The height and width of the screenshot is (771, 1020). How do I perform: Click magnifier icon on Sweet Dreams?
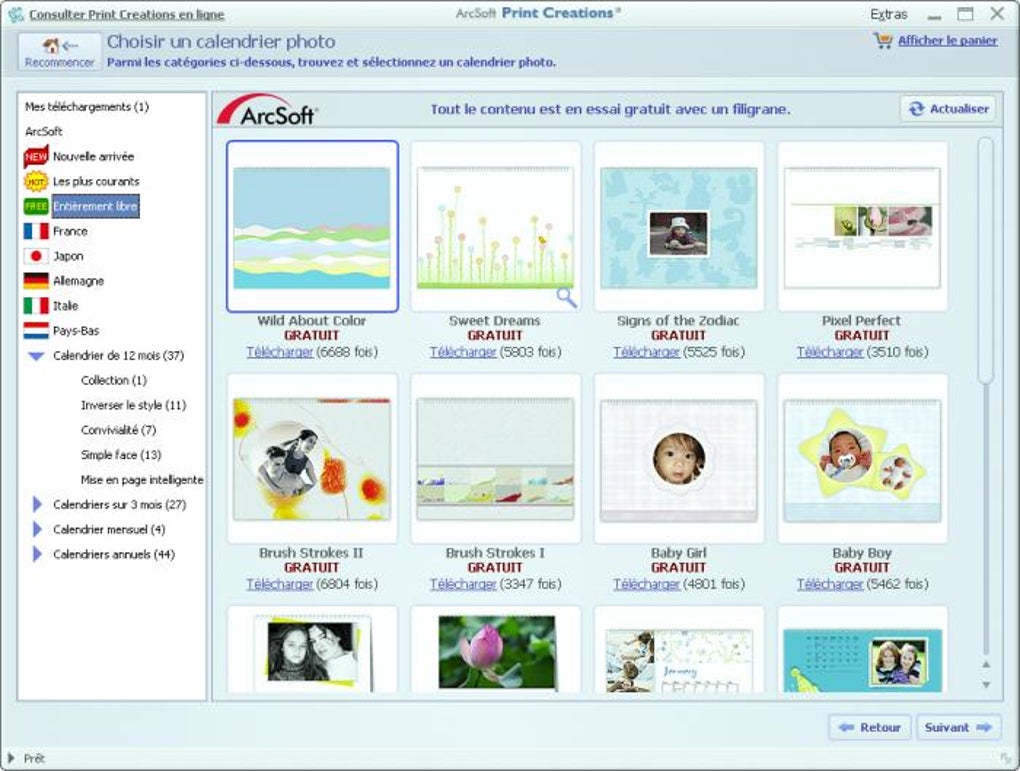tap(567, 297)
